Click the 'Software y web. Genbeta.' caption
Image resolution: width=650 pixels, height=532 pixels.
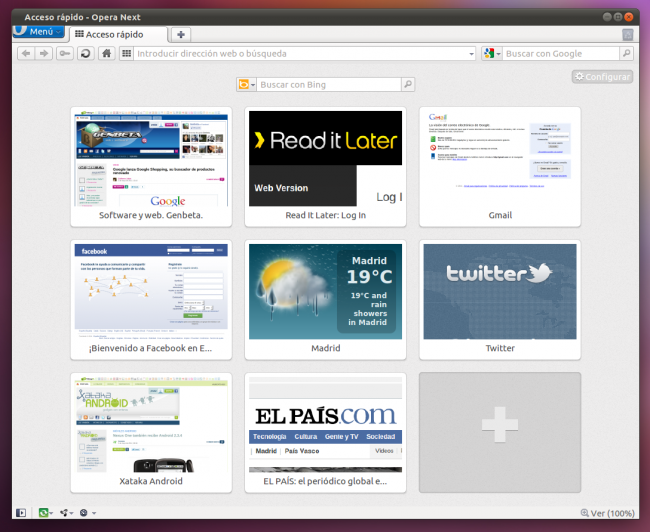click(x=151, y=215)
